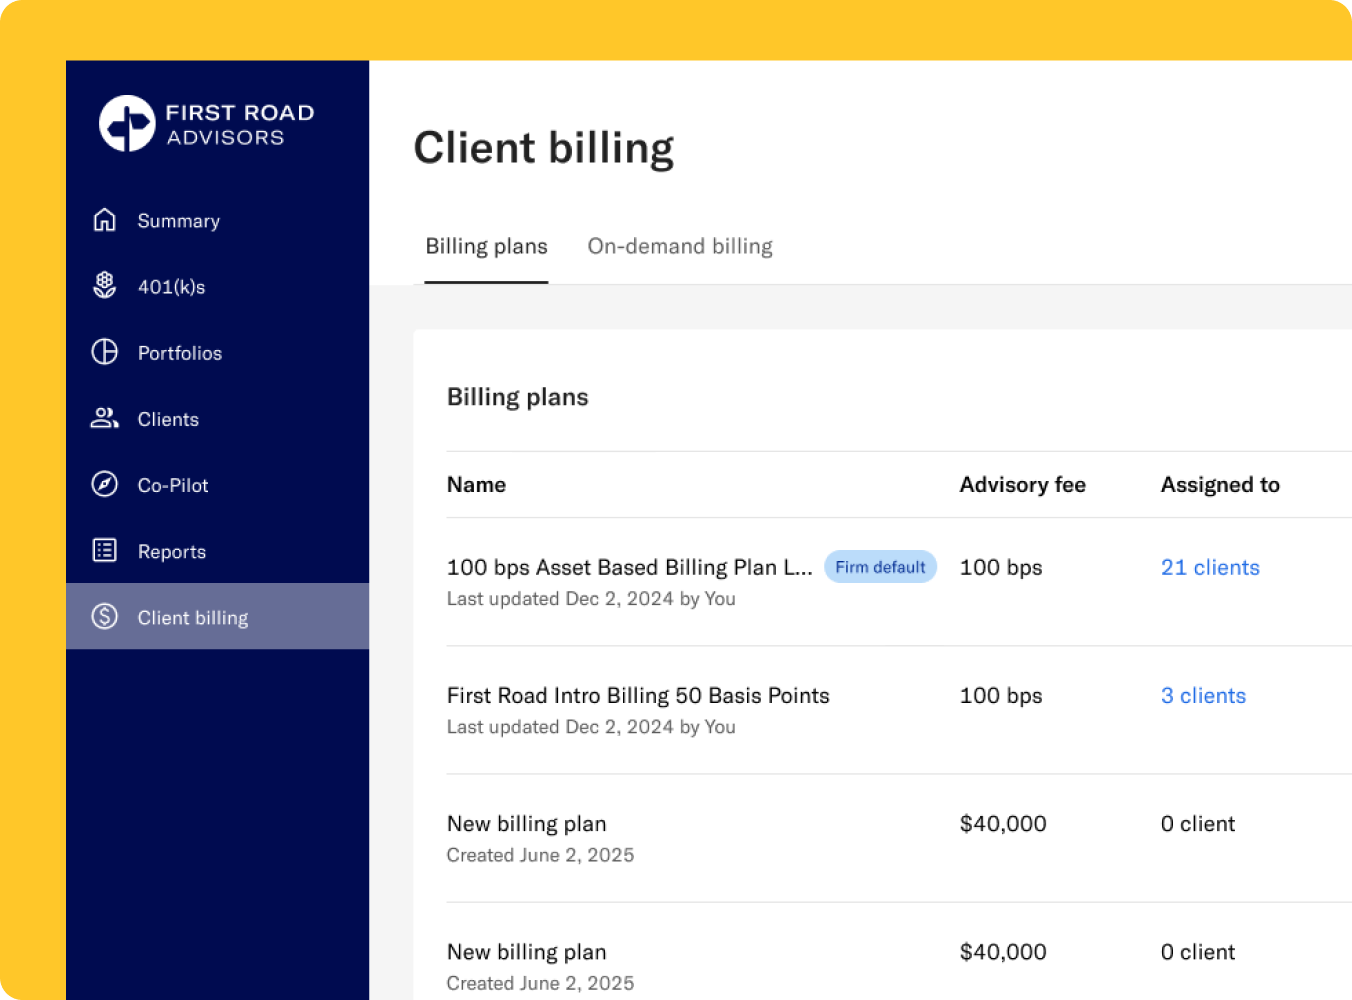
Task: Open Reports from the sidebar
Action: point(172,552)
